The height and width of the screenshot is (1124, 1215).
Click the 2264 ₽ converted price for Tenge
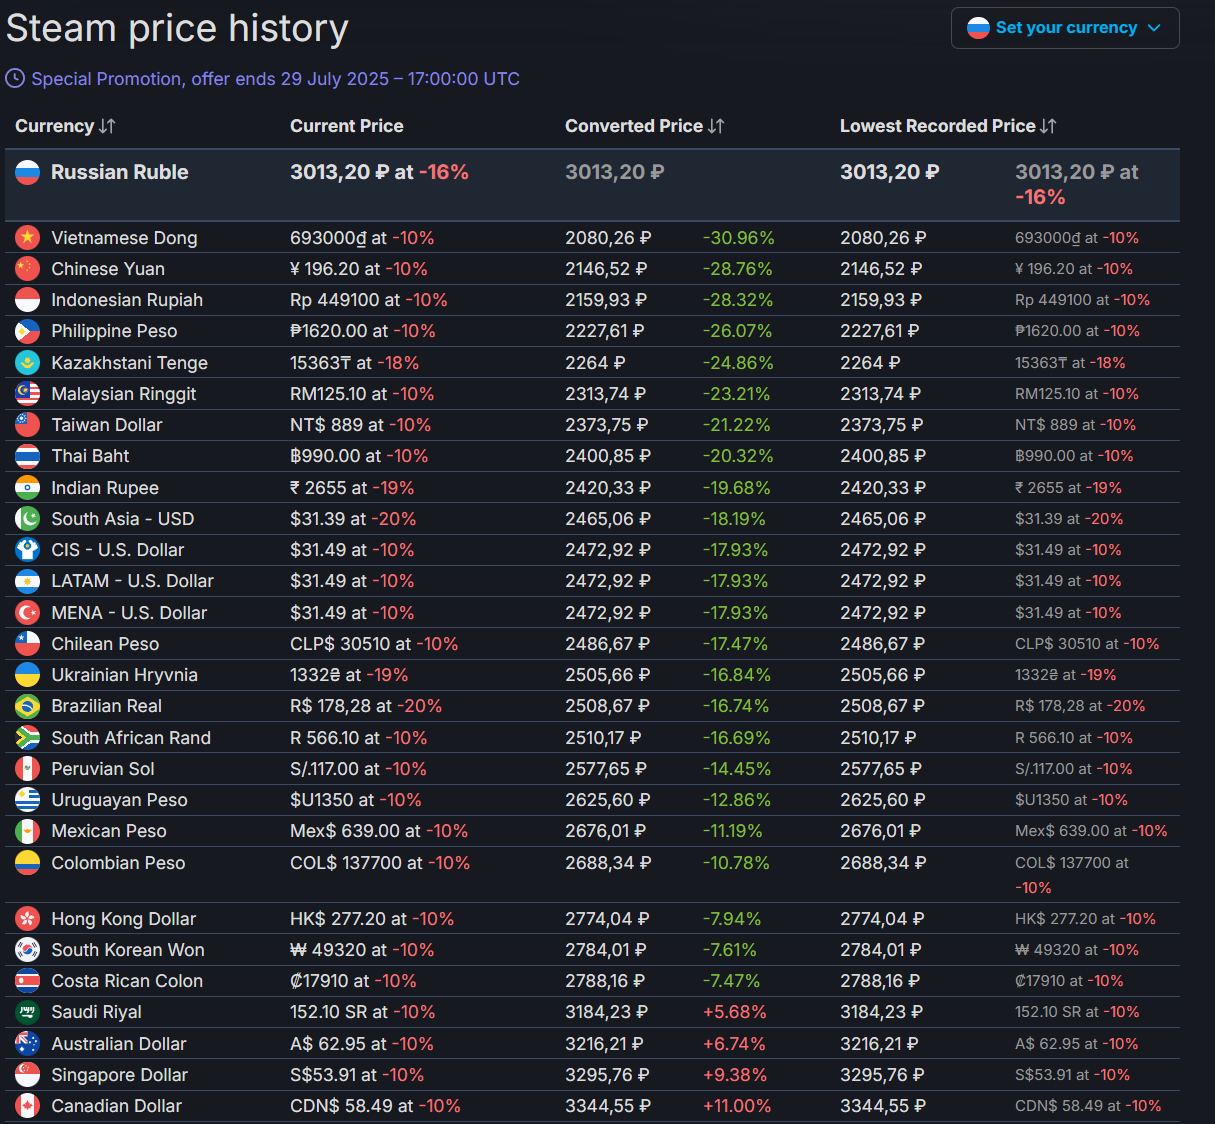pos(595,363)
